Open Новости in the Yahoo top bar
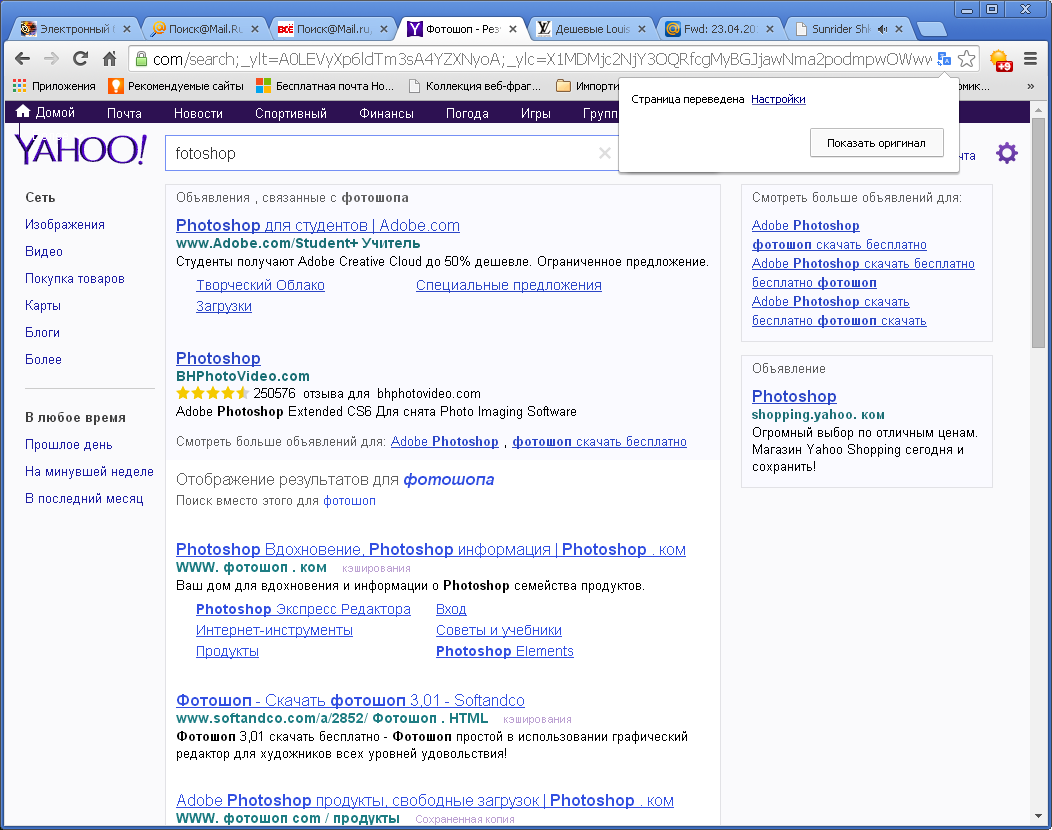 tap(198, 113)
